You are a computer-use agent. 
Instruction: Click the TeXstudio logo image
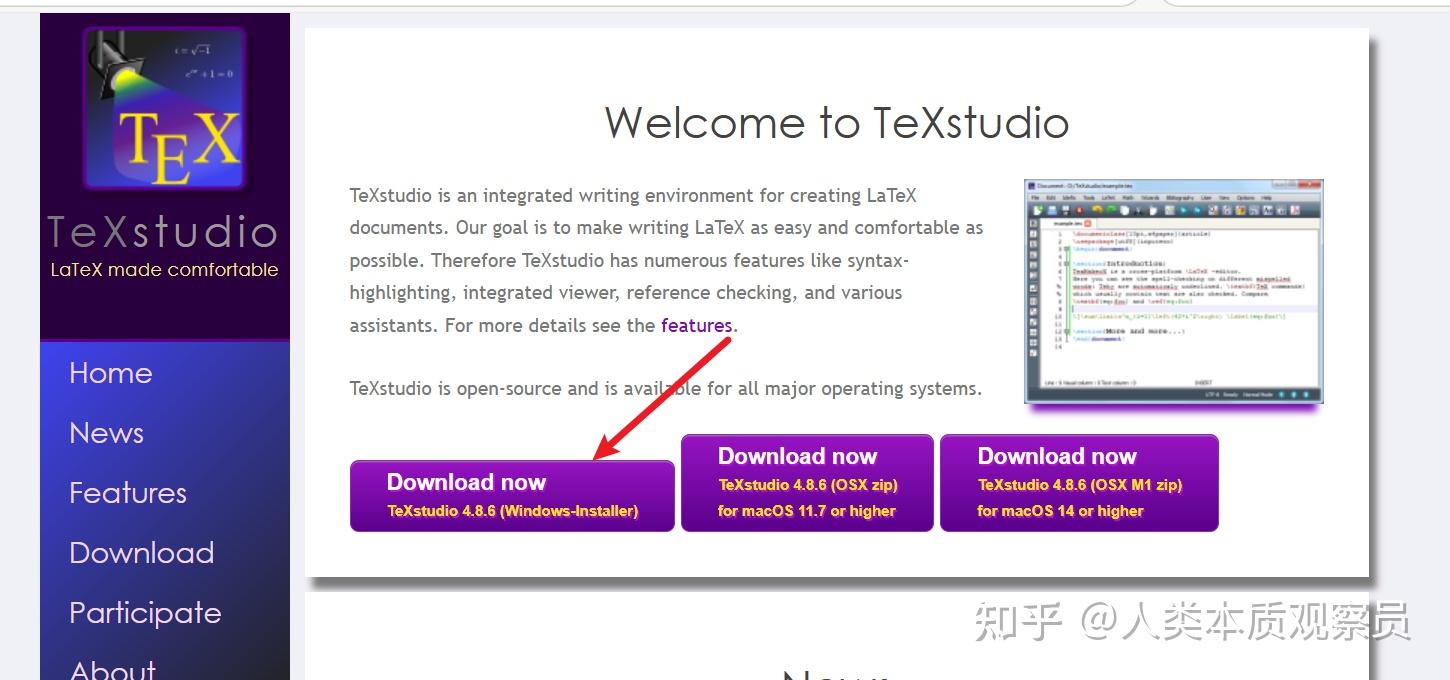163,108
